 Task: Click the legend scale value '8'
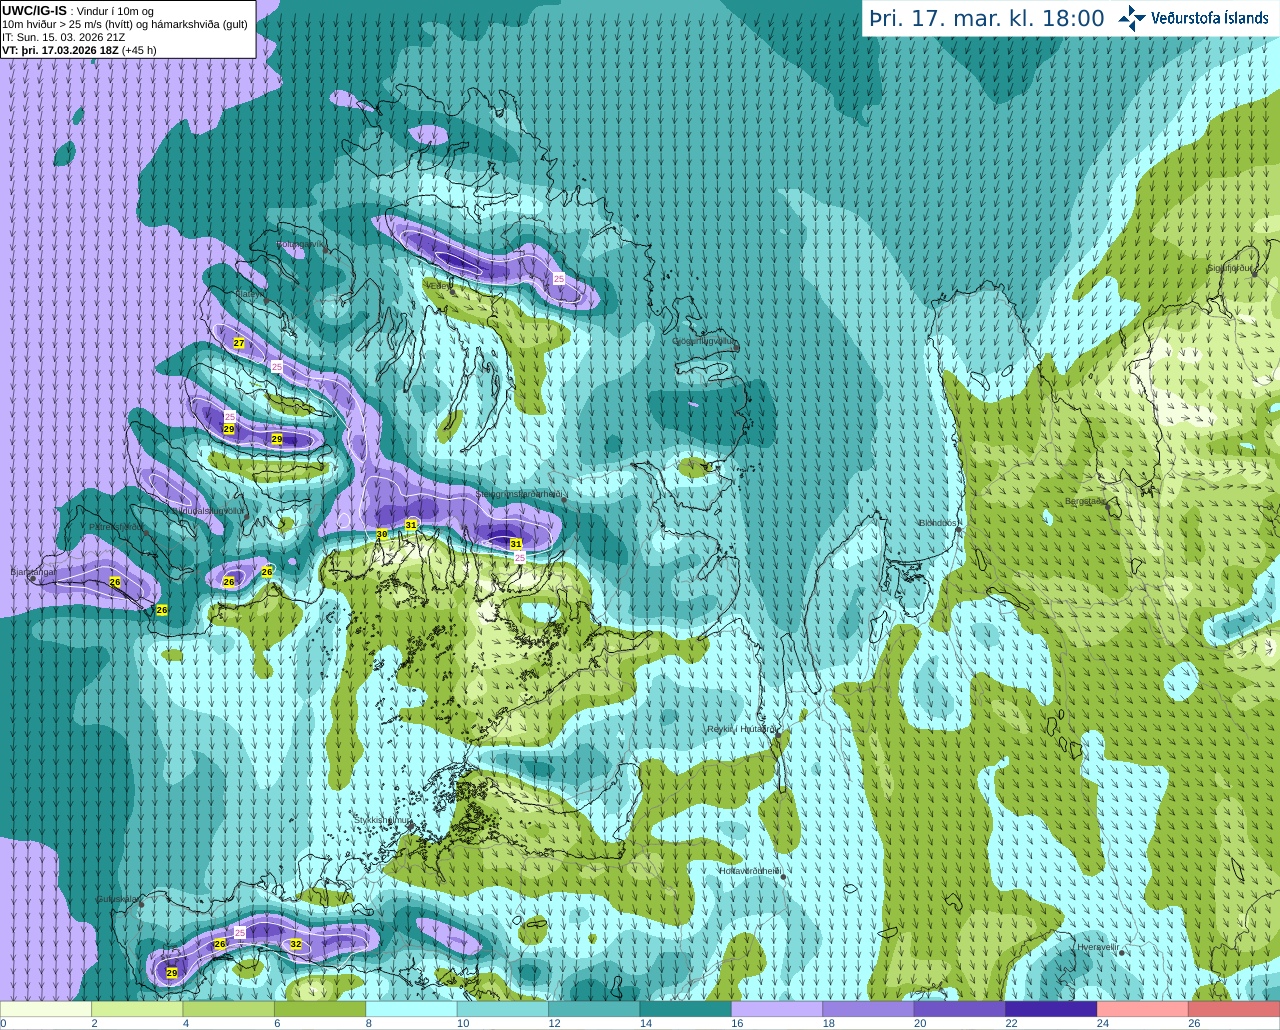tap(370, 1024)
